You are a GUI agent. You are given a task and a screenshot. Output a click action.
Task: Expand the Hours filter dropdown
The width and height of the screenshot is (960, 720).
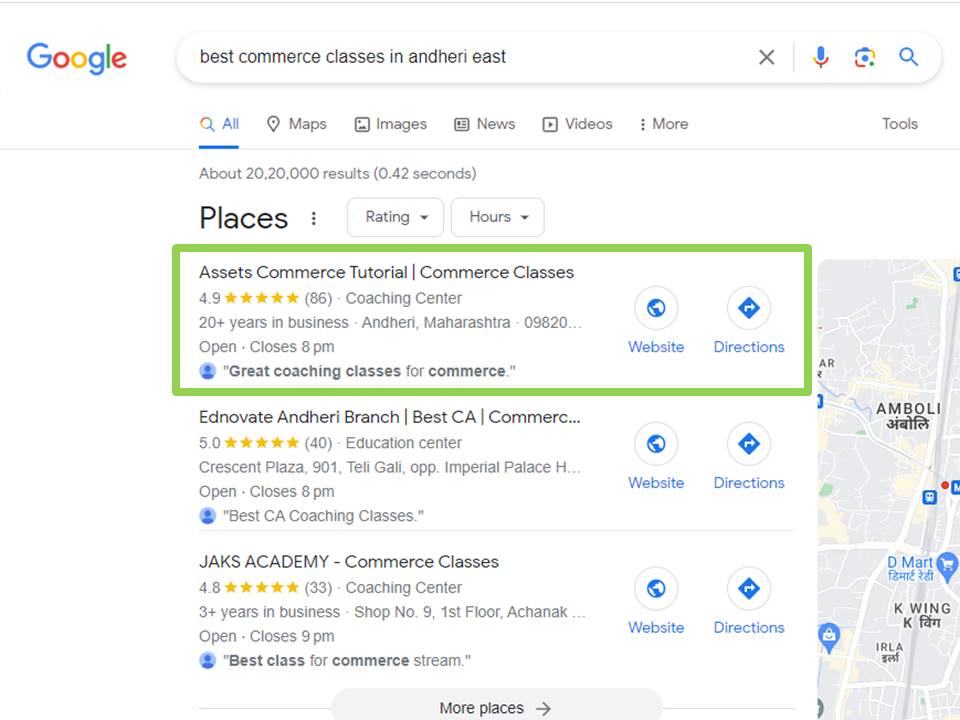(497, 217)
